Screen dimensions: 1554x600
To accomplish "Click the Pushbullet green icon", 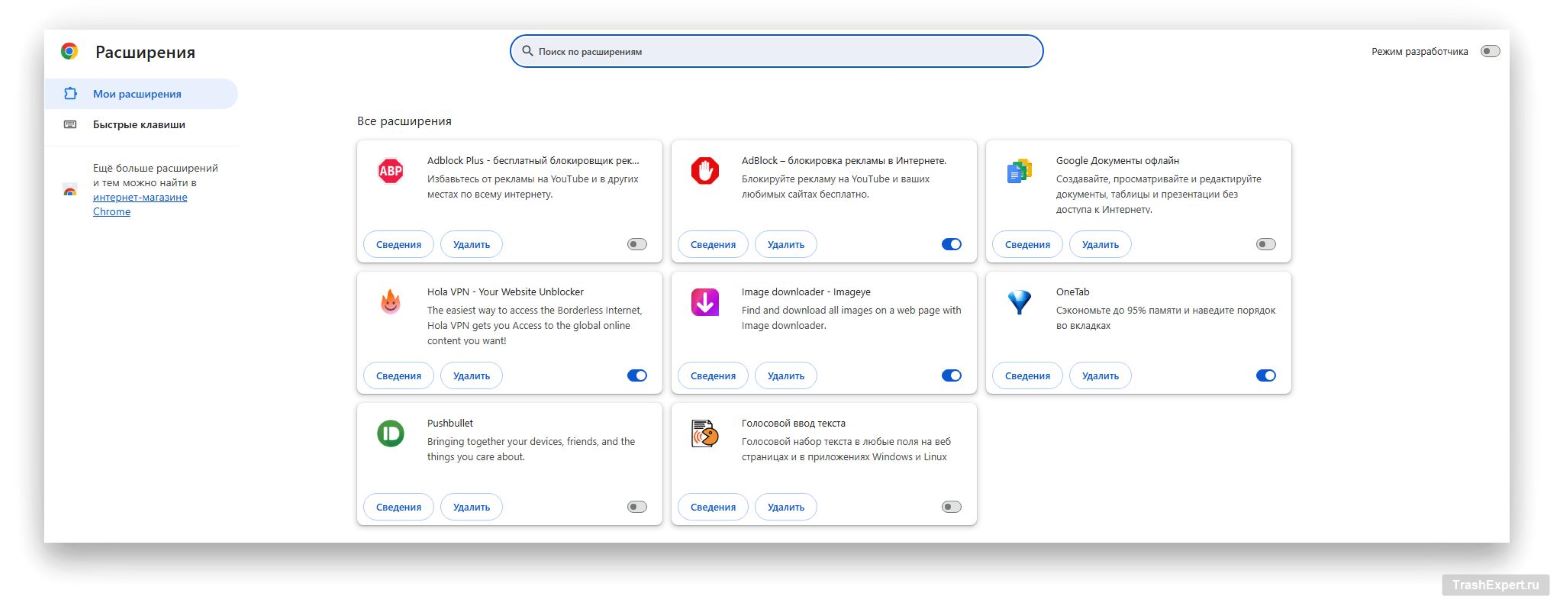I will coord(390,433).
